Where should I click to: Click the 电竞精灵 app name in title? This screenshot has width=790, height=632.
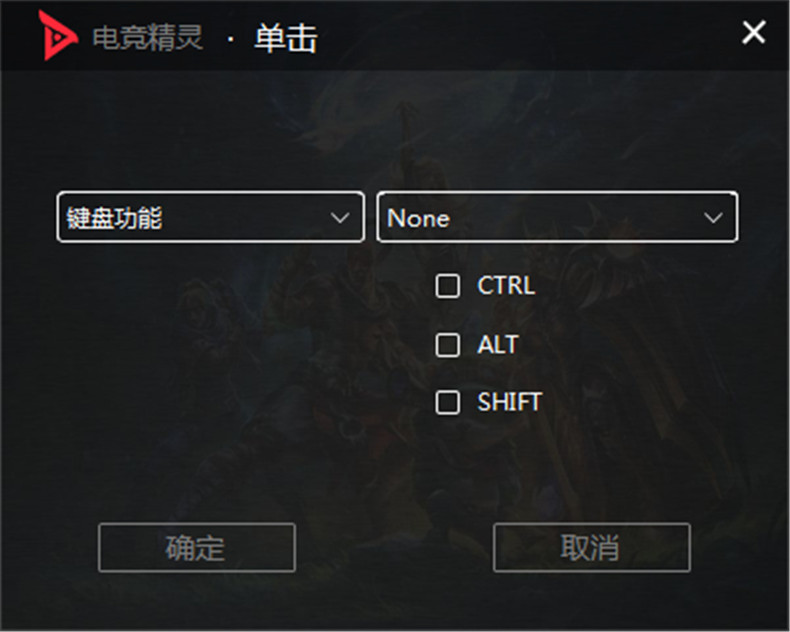148,38
